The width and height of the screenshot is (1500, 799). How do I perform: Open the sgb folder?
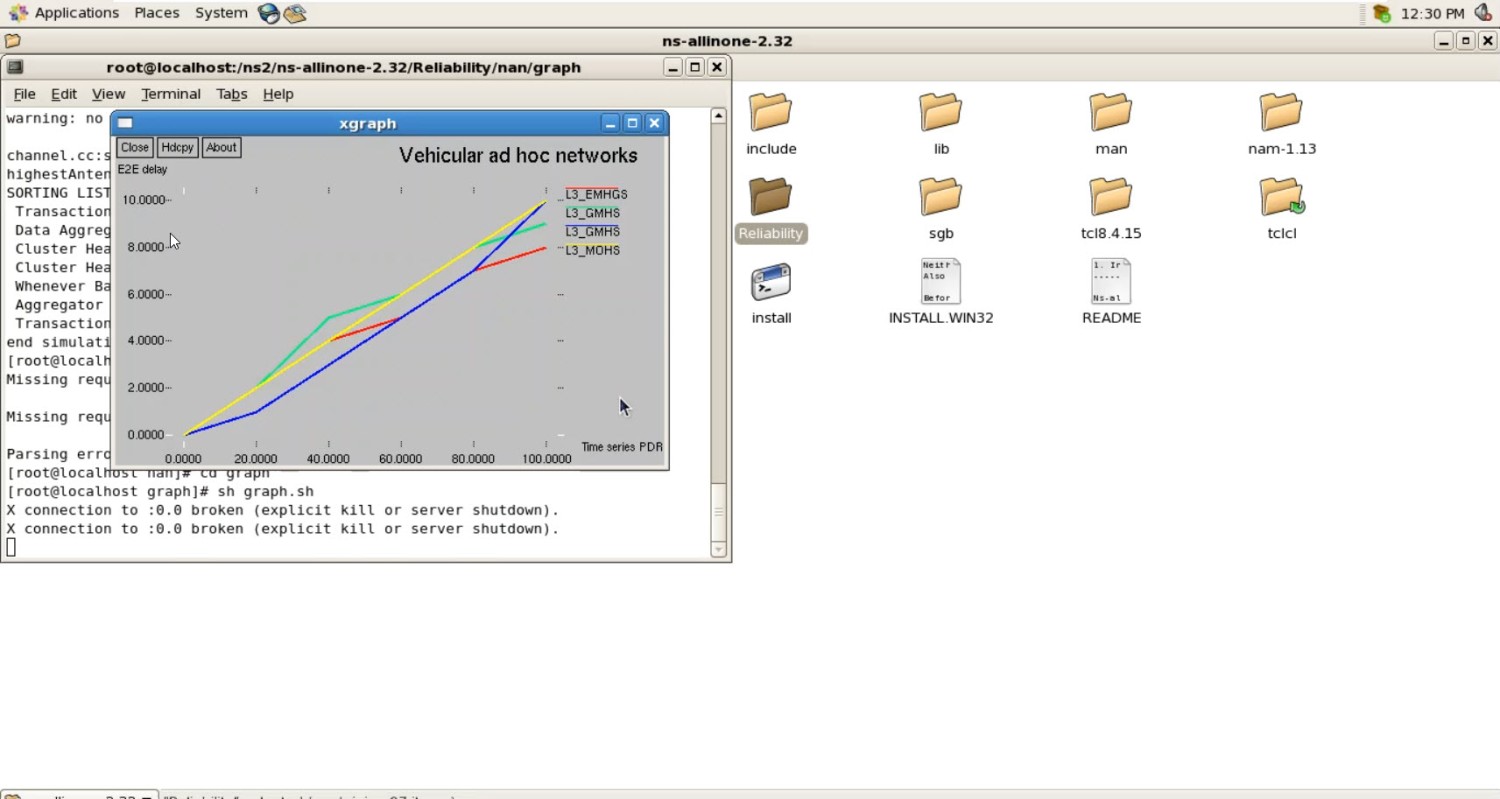click(940, 197)
